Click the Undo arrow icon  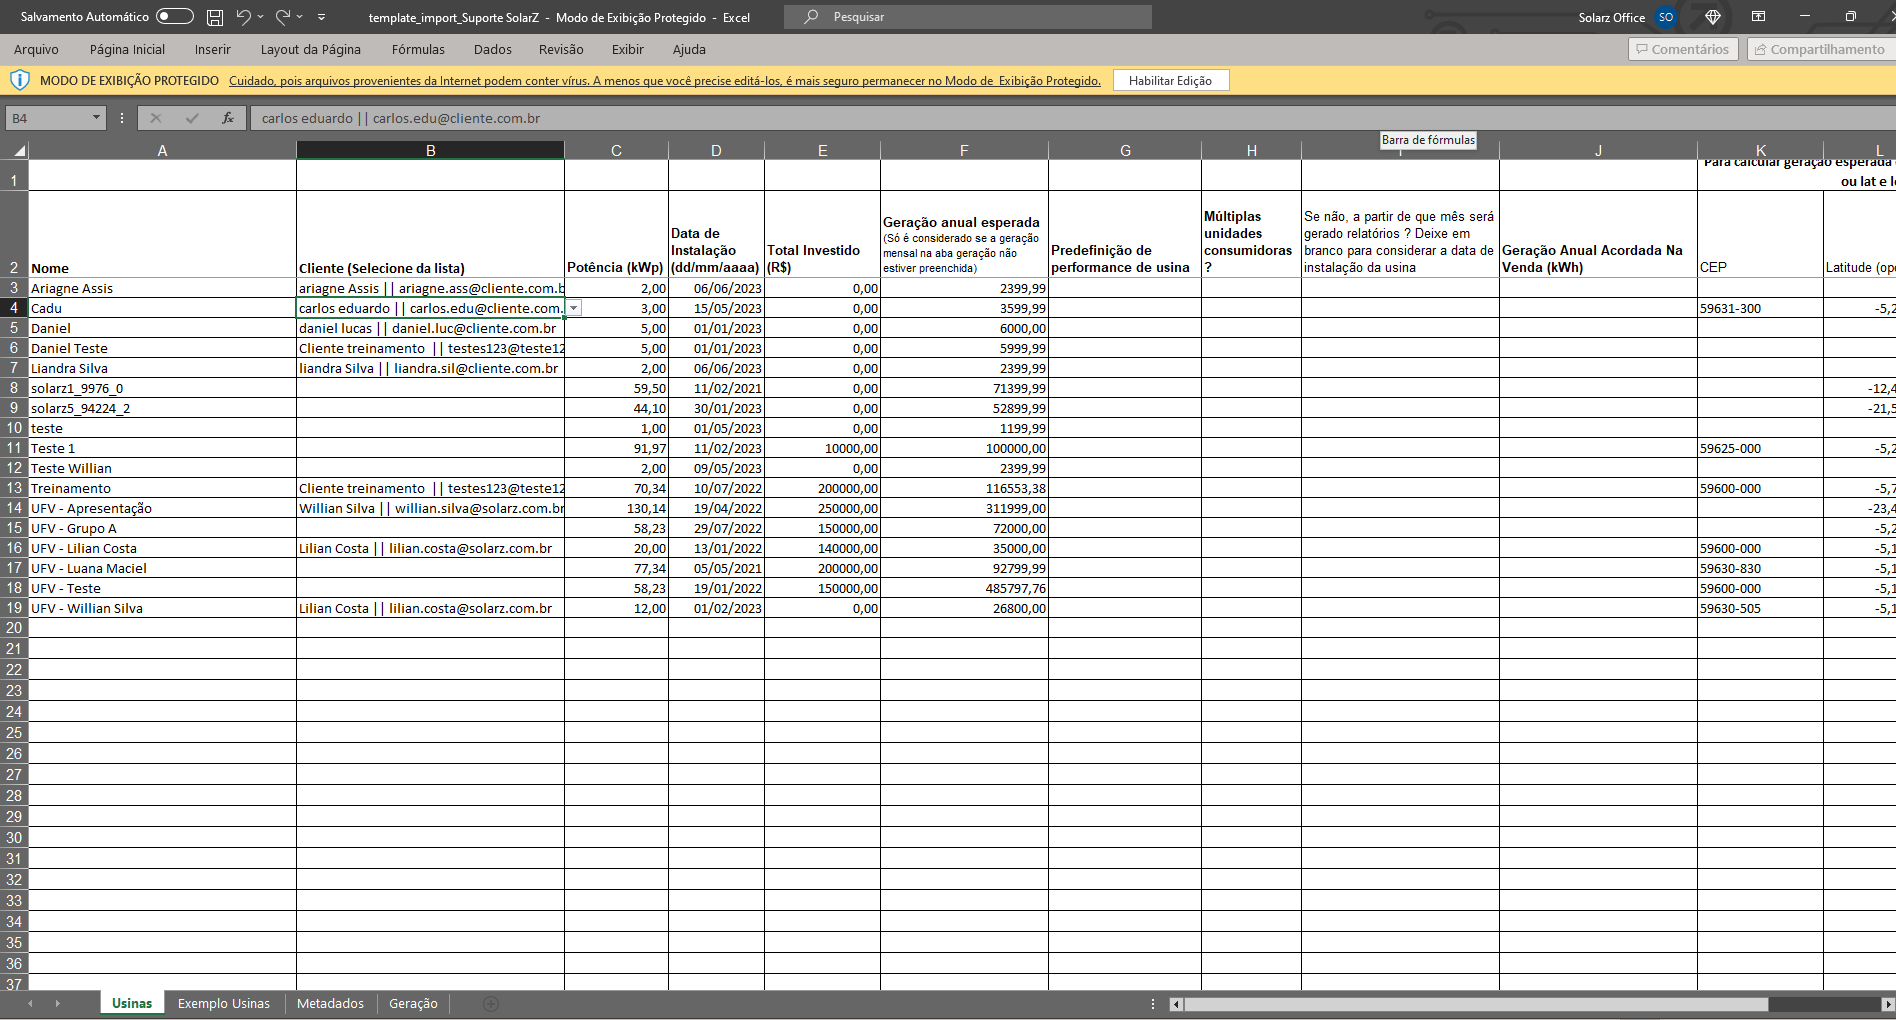pos(243,17)
